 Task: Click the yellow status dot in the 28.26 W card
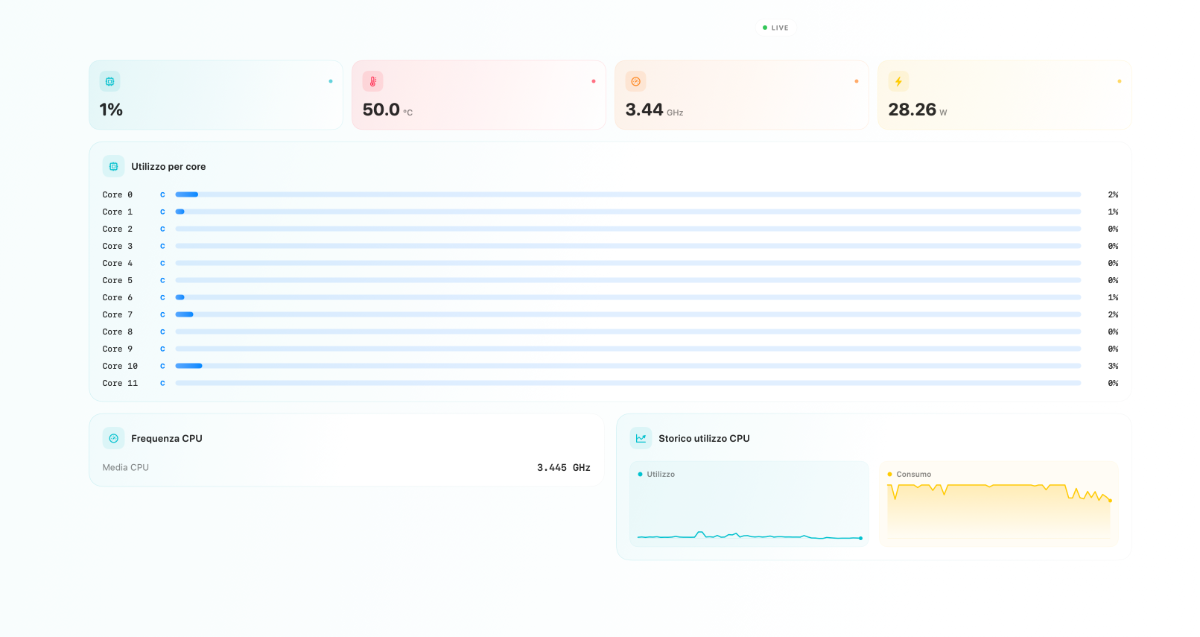click(1119, 81)
